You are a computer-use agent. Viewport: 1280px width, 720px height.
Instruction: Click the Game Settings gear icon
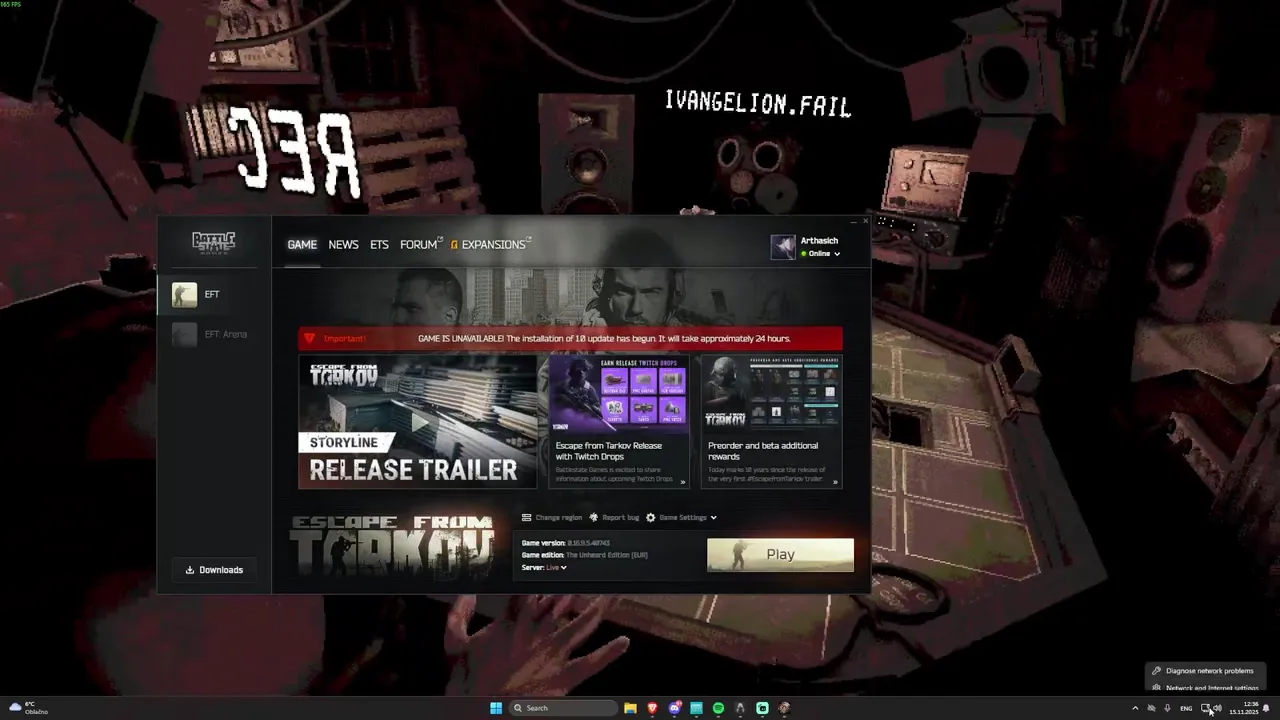tap(651, 518)
